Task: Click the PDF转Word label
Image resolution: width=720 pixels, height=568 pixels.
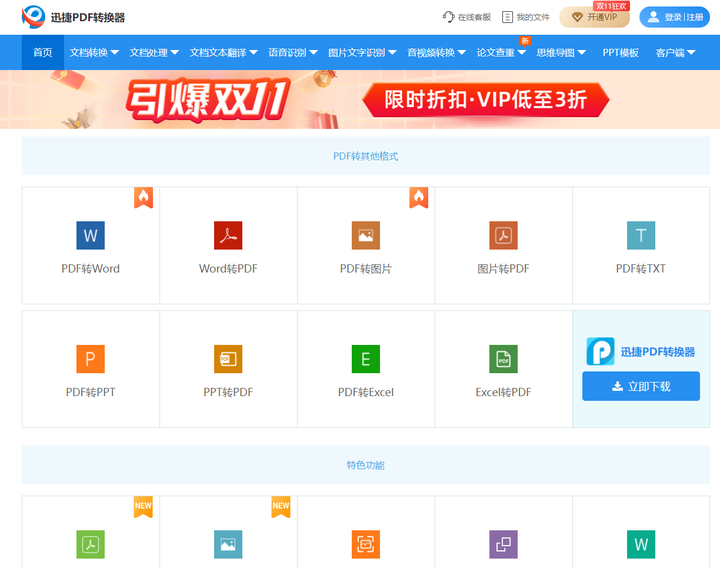Action: click(90, 269)
